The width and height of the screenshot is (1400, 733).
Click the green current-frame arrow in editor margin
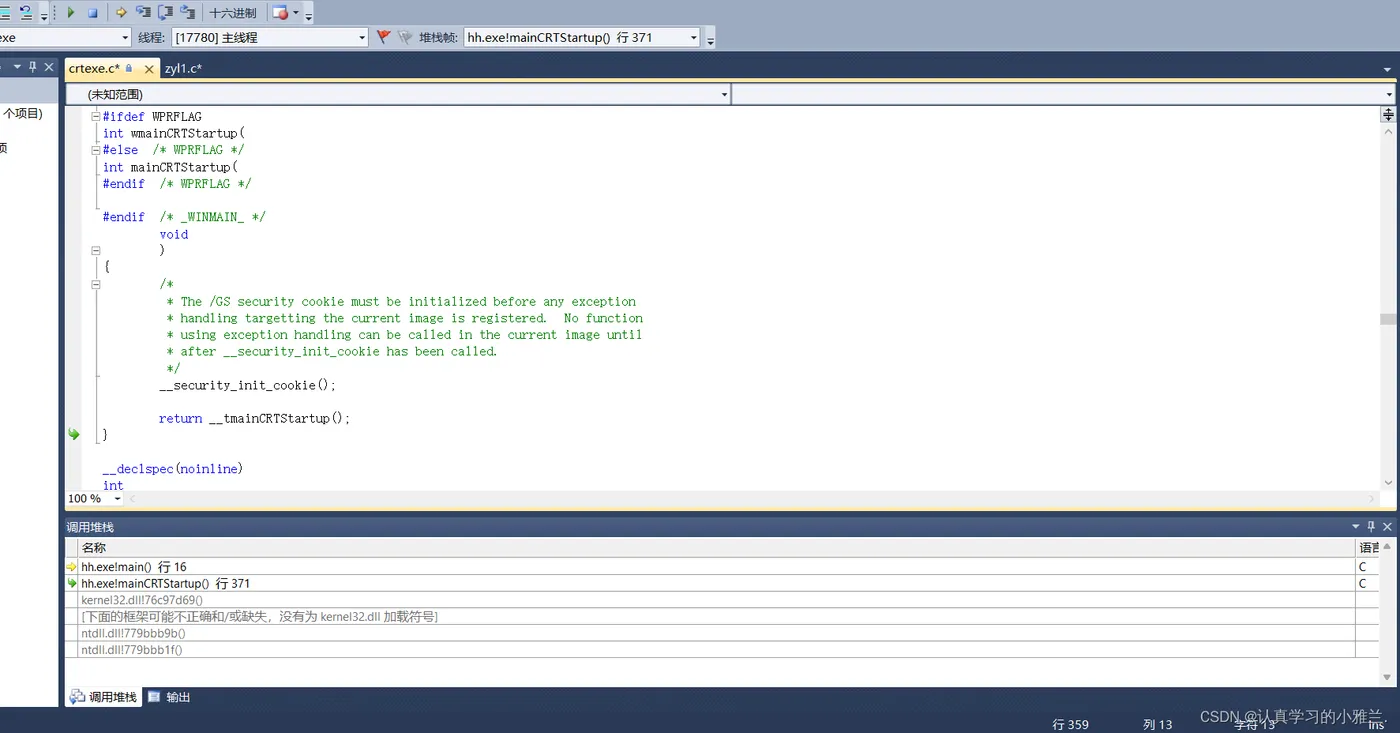coord(73,434)
